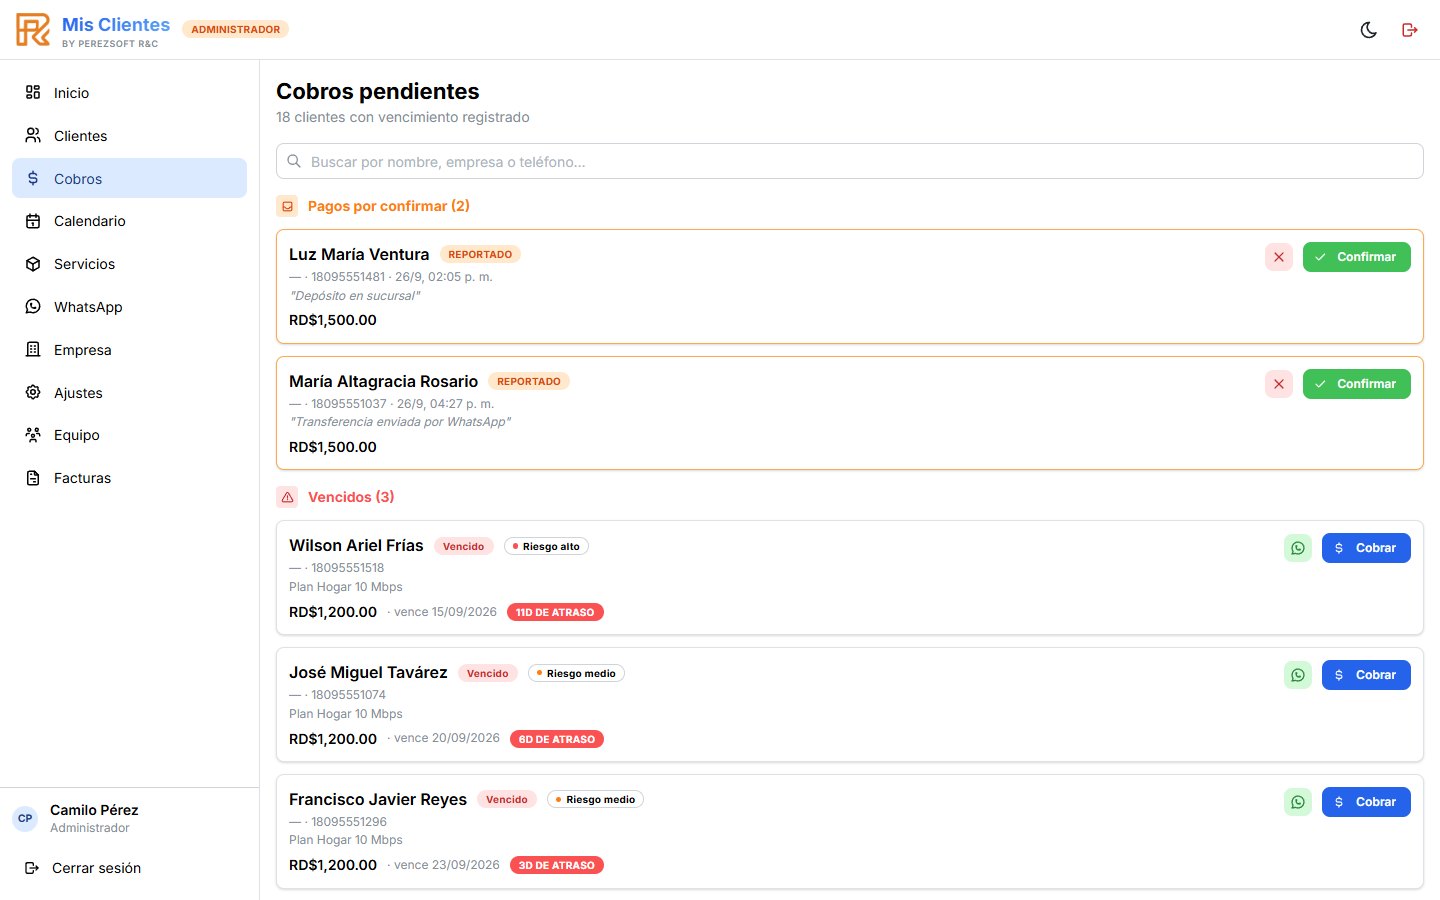Reject Luz María Ventura's payment with the X
The height and width of the screenshot is (900, 1440).
1279,257
